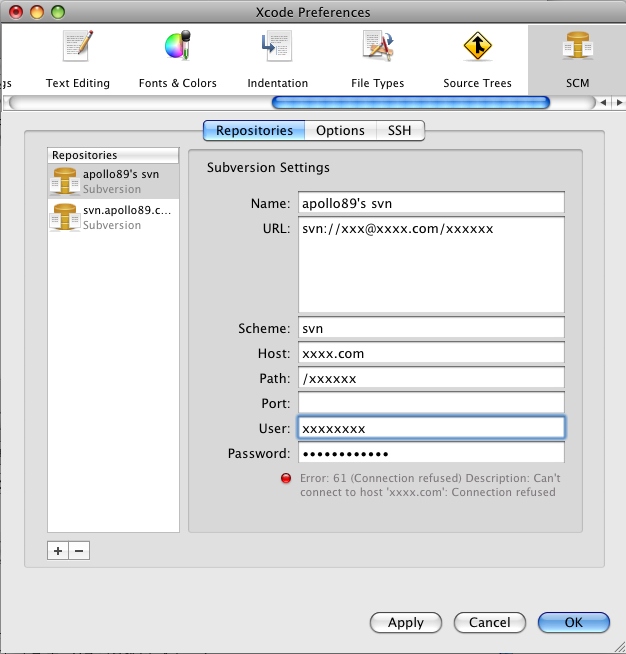Confirm preferences with OK button
Viewport: 626px width, 654px height.
(x=573, y=622)
